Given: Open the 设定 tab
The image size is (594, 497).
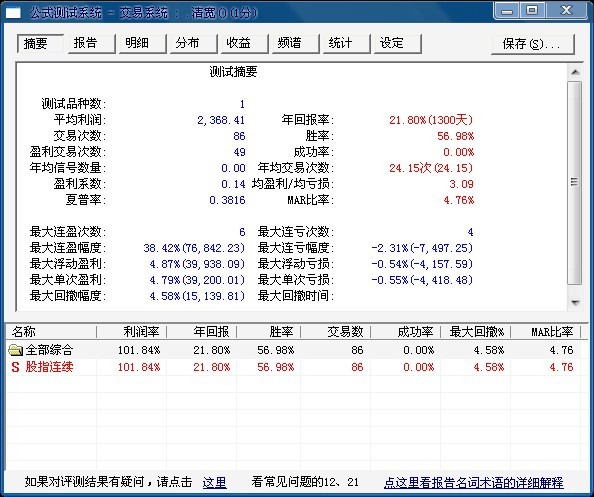Looking at the screenshot, I should tap(397, 44).
